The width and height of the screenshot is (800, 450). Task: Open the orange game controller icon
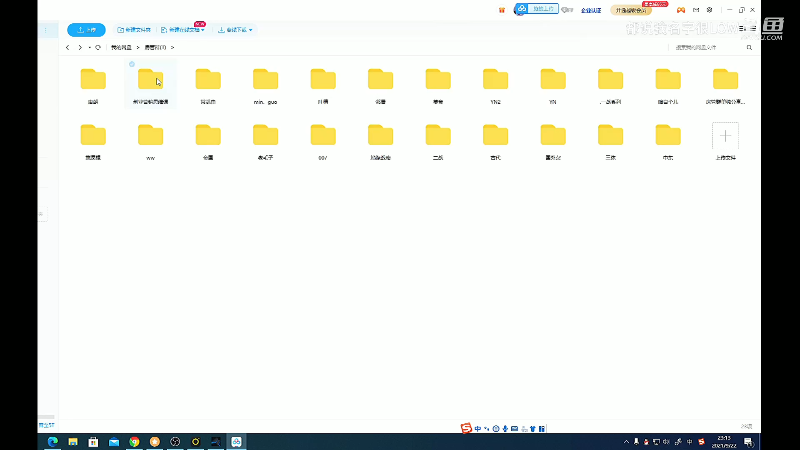click(681, 10)
